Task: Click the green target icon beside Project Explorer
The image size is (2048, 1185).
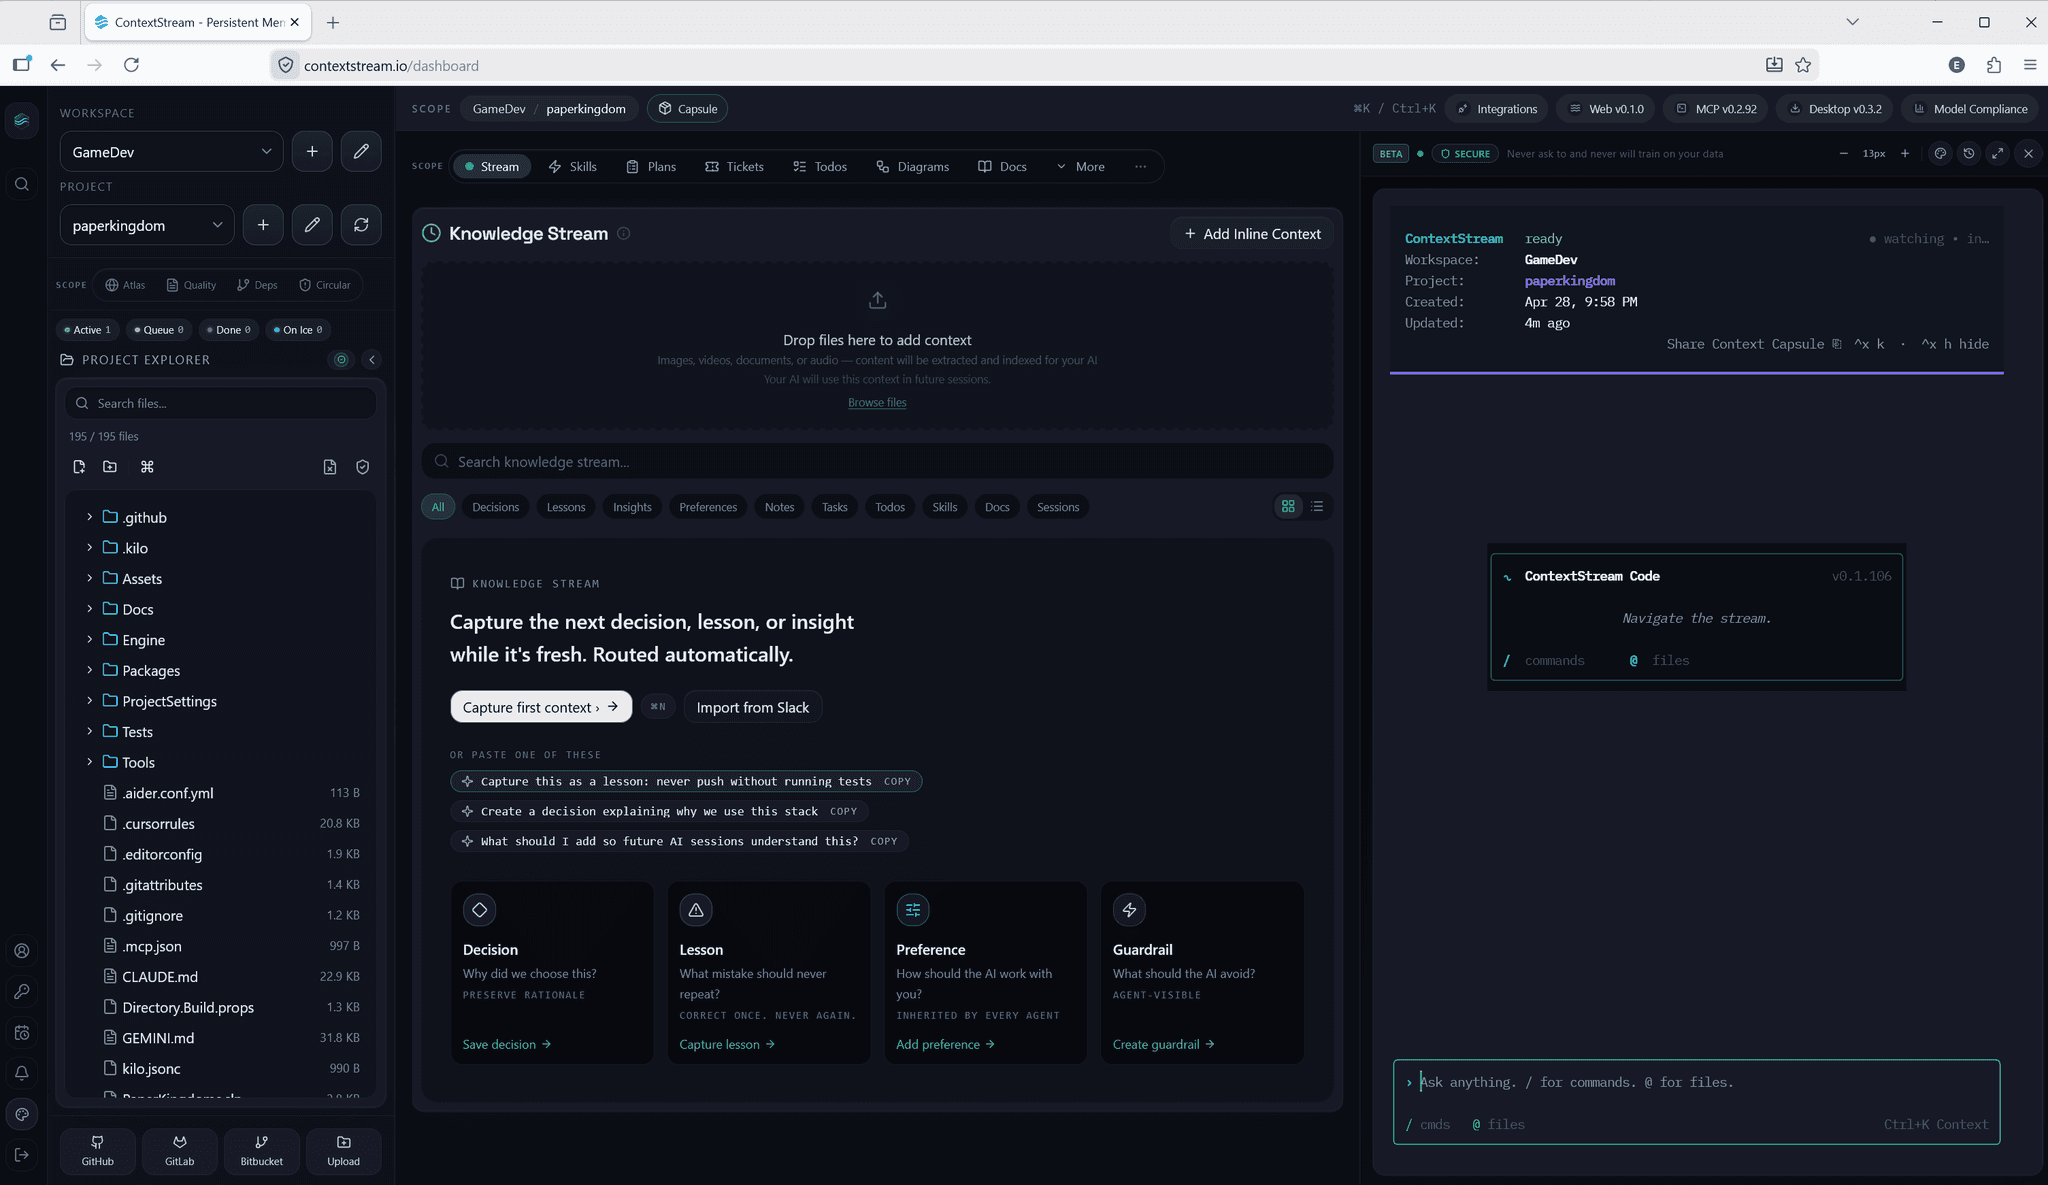Action: coord(341,360)
